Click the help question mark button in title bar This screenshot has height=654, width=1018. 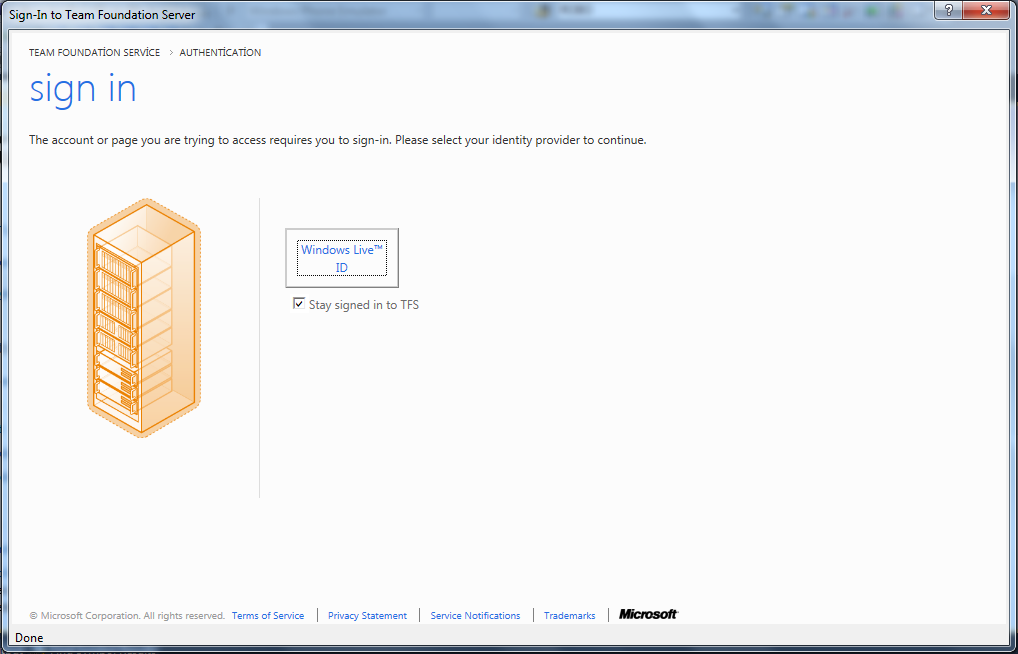pyautogui.click(x=949, y=10)
